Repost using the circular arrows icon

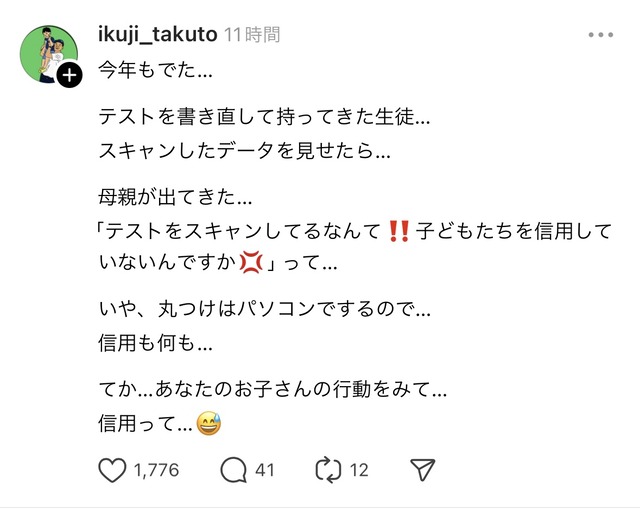pyautogui.click(x=328, y=470)
